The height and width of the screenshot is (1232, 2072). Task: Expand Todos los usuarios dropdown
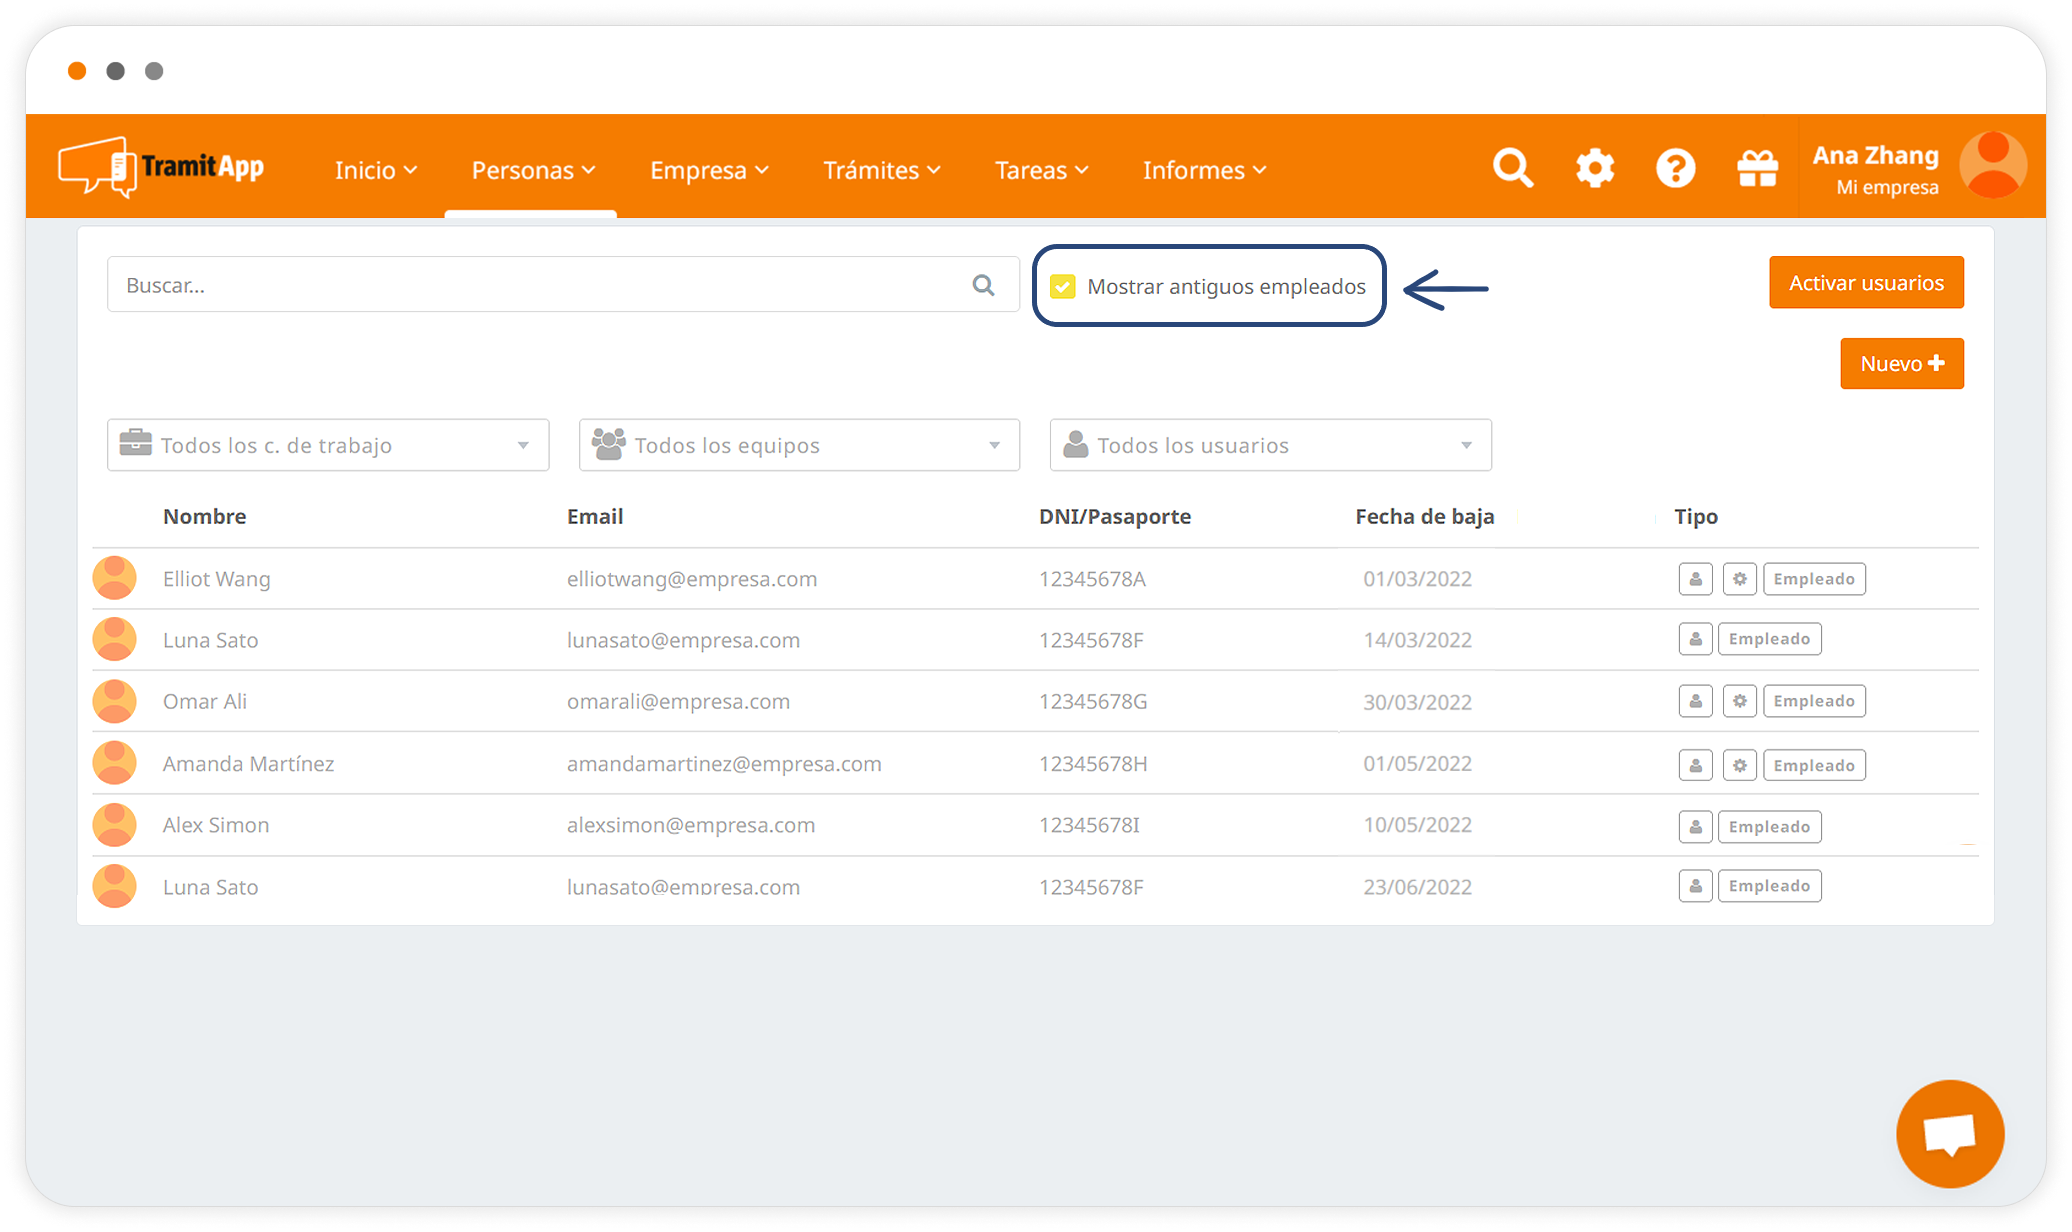point(1270,445)
